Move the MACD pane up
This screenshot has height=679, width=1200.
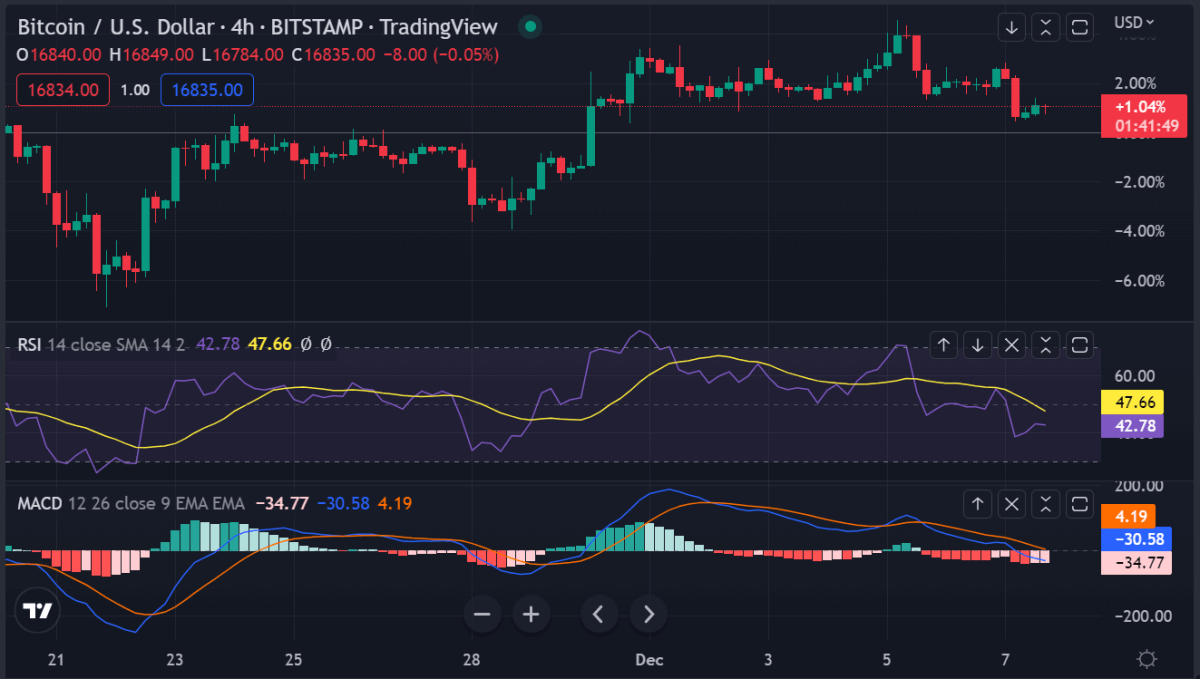point(978,503)
